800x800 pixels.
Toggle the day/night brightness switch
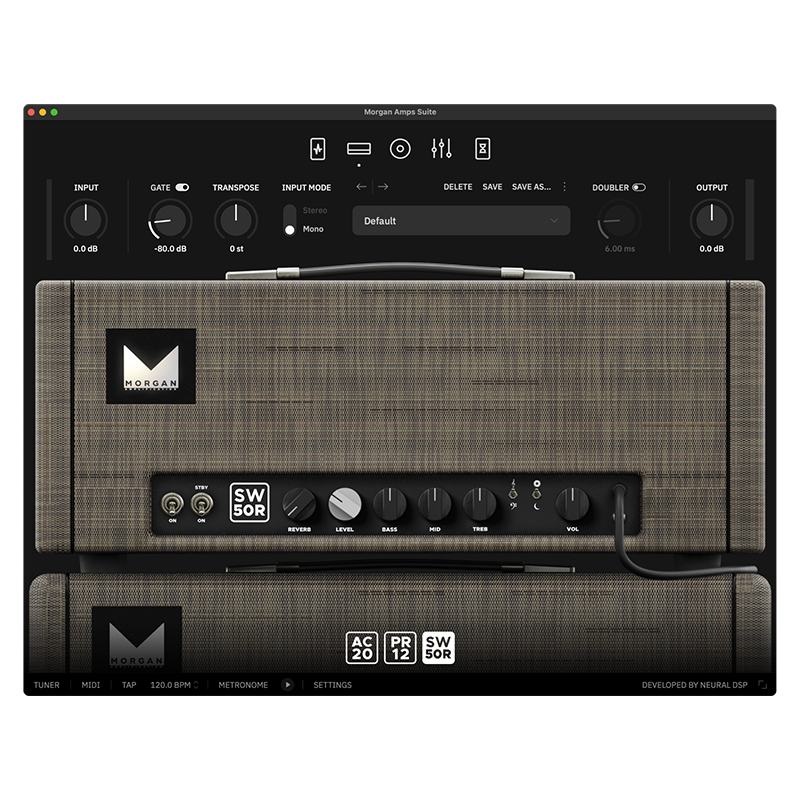pos(536,494)
